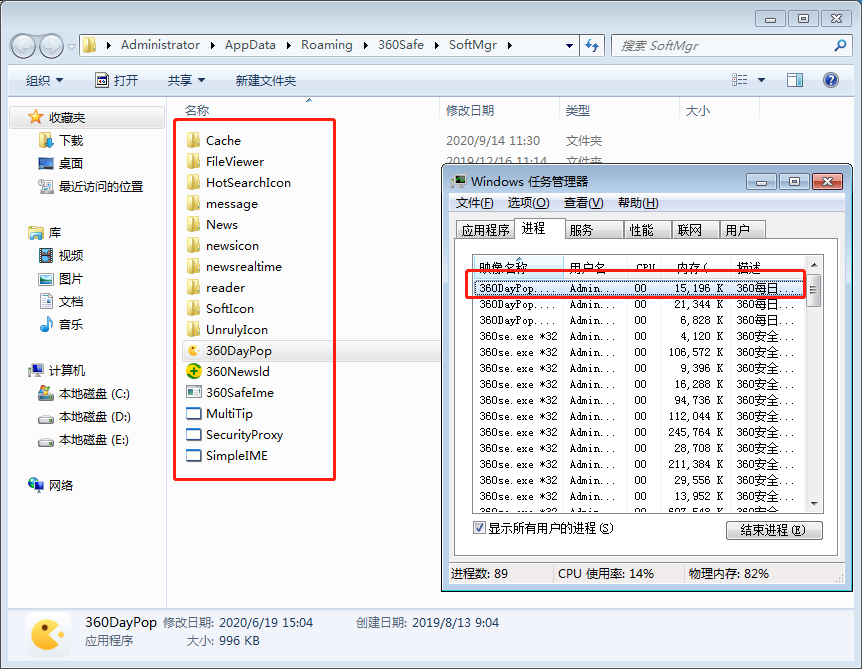Switch to 性能 tab
Image resolution: width=862 pixels, height=669 pixels.
coord(647,230)
